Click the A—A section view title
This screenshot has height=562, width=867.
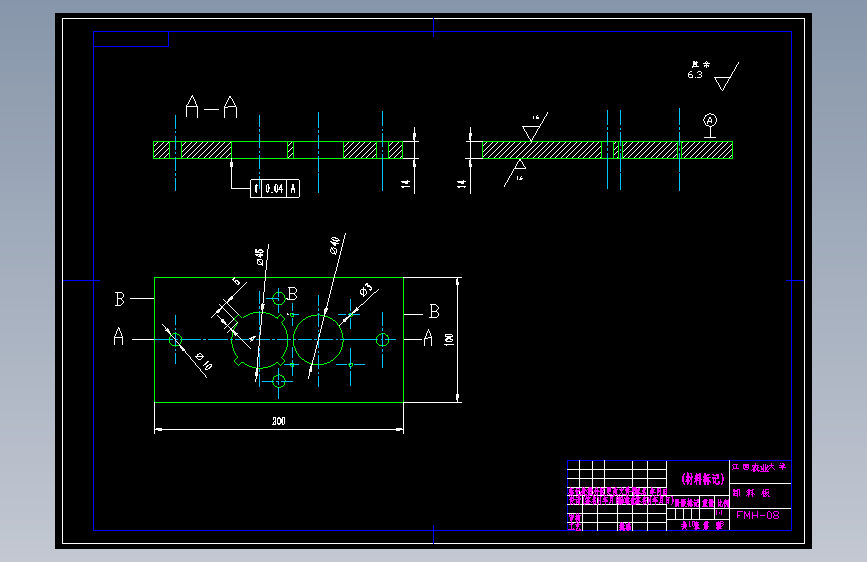pyautogui.click(x=211, y=107)
